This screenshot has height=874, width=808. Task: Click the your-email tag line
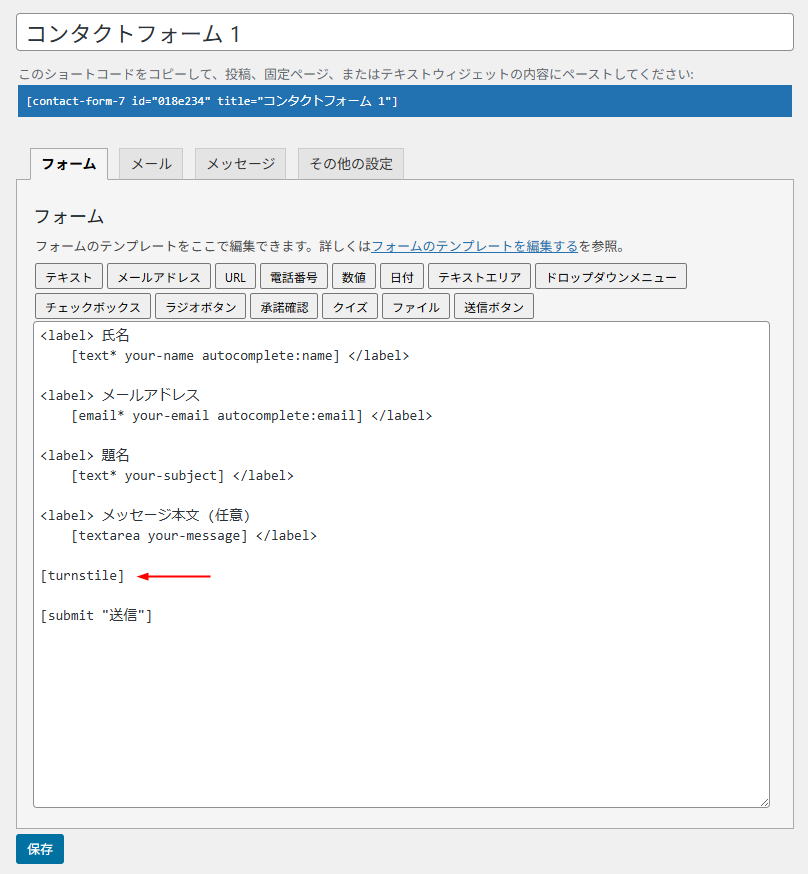click(251, 416)
